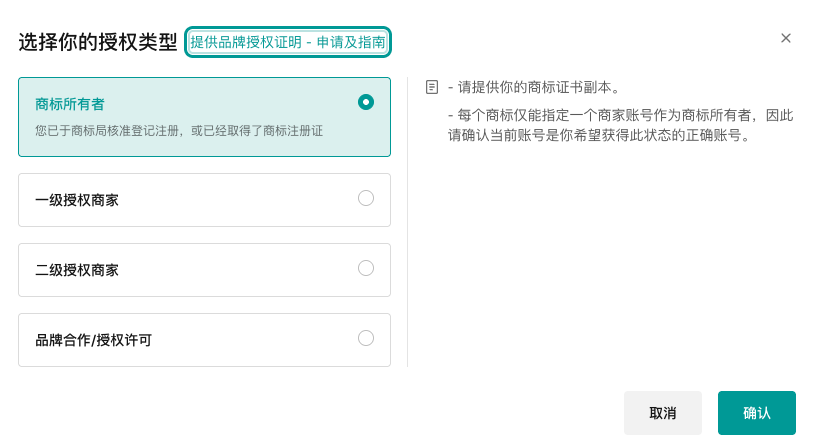Click the 商标所有者 card title text
This screenshot has width=814, height=448.
(x=70, y=104)
